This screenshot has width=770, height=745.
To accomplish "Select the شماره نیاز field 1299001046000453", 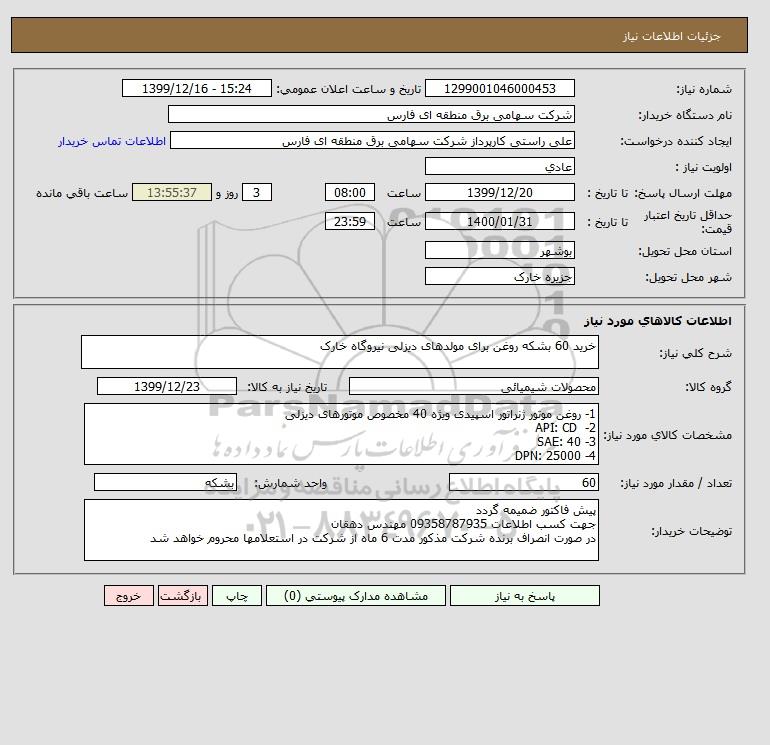I will click(x=499, y=88).
